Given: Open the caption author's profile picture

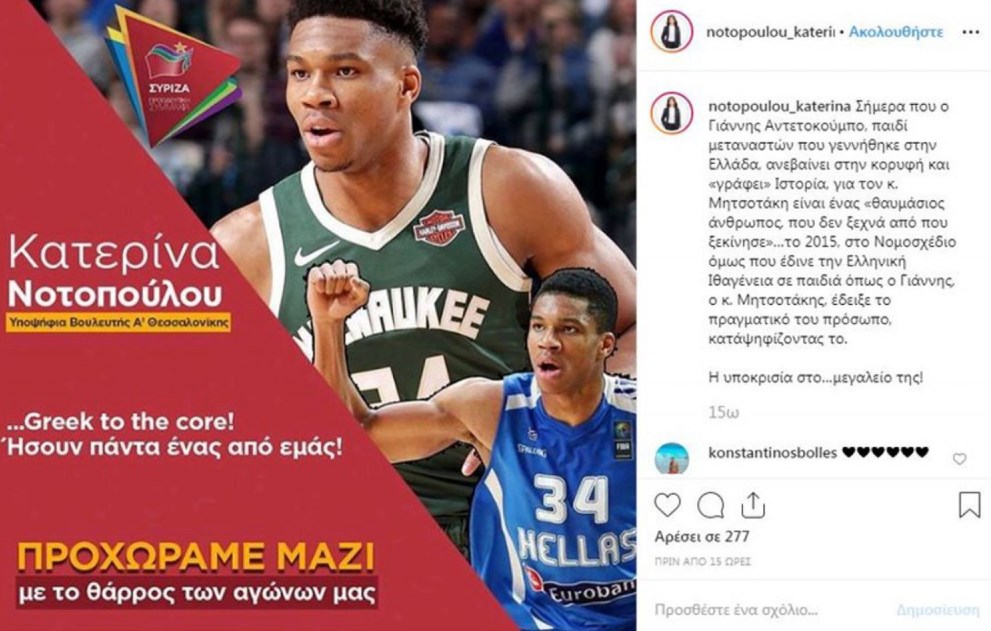Looking at the screenshot, I should [671, 113].
